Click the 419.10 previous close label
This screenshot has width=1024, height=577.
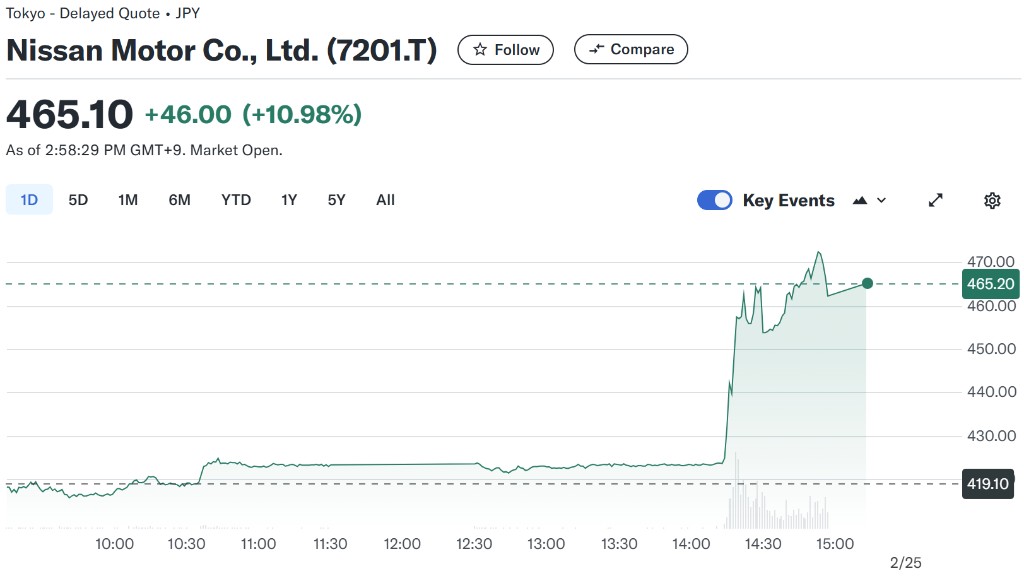tap(988, 484)
